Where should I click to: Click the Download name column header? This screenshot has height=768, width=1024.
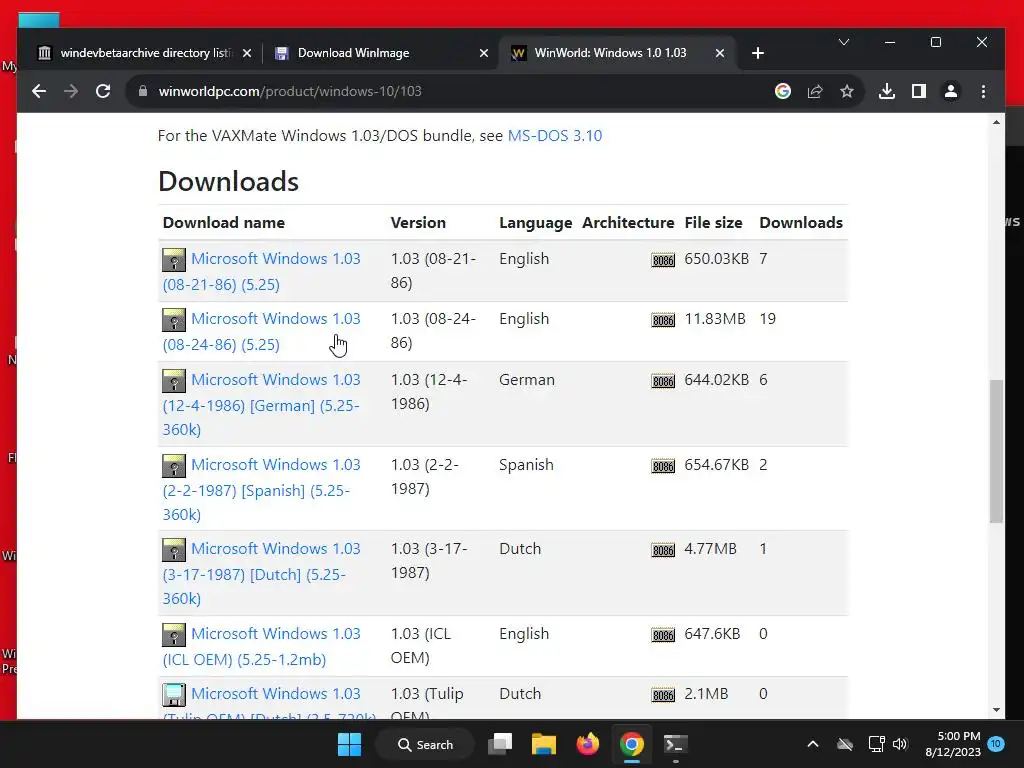click(x=224, y=223)
